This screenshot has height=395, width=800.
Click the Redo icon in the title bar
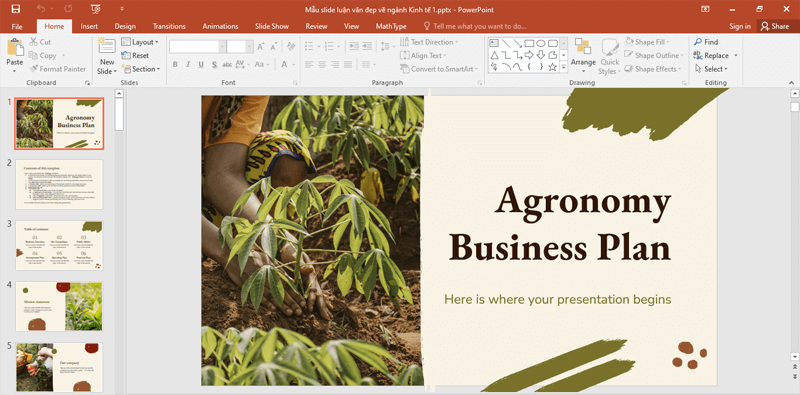[x=67, y=9]
